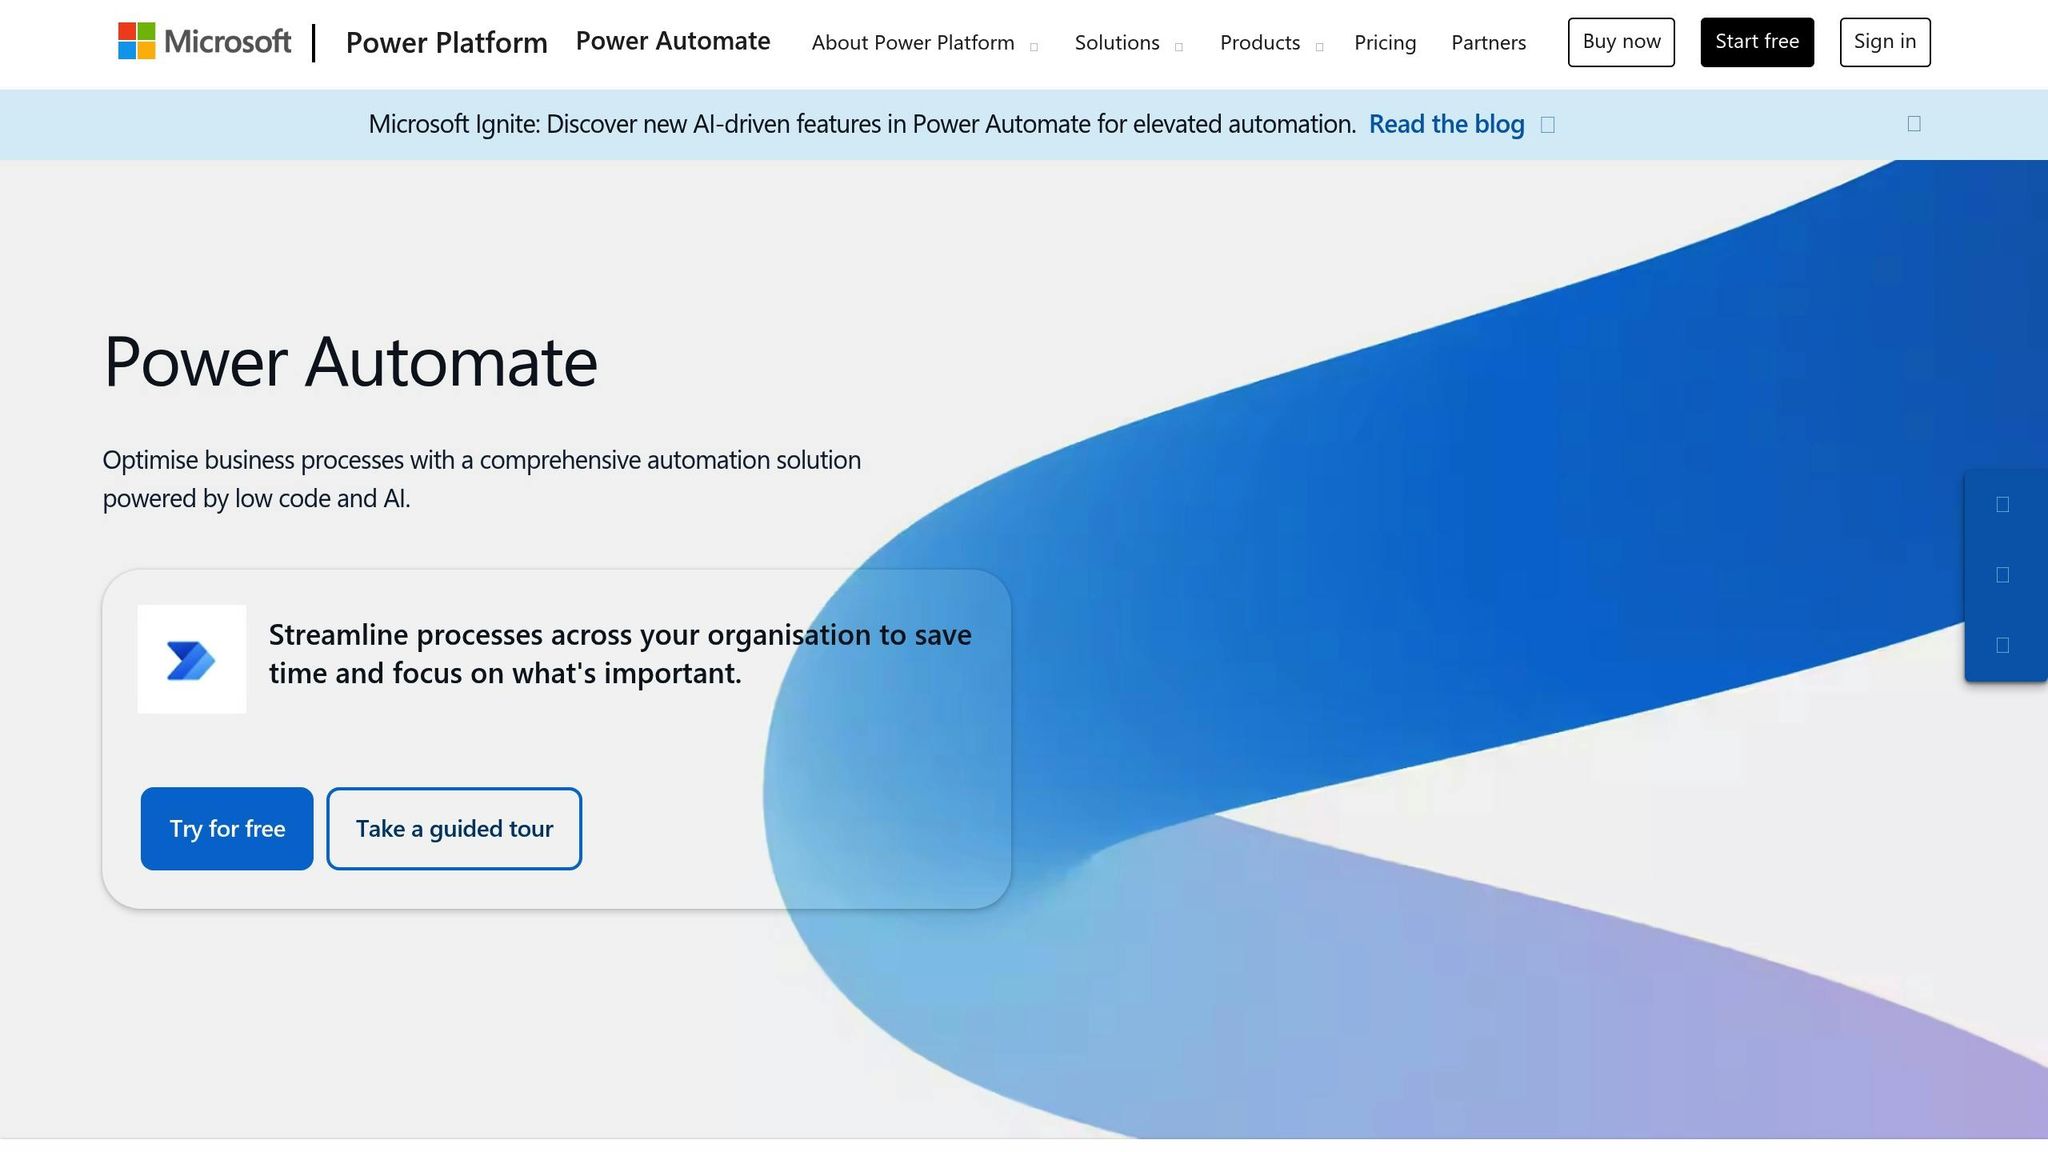This screenshot has width=2048, height=1152.
Task: Click the top icon on the blue side panel
Action: (x=2003, y=503)
